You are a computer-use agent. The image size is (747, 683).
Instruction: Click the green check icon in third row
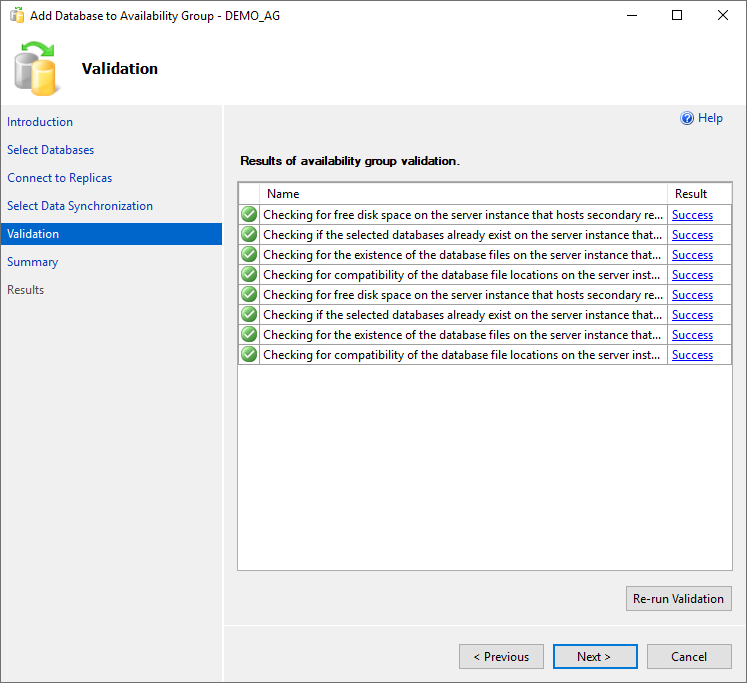(x=249, y=255)
